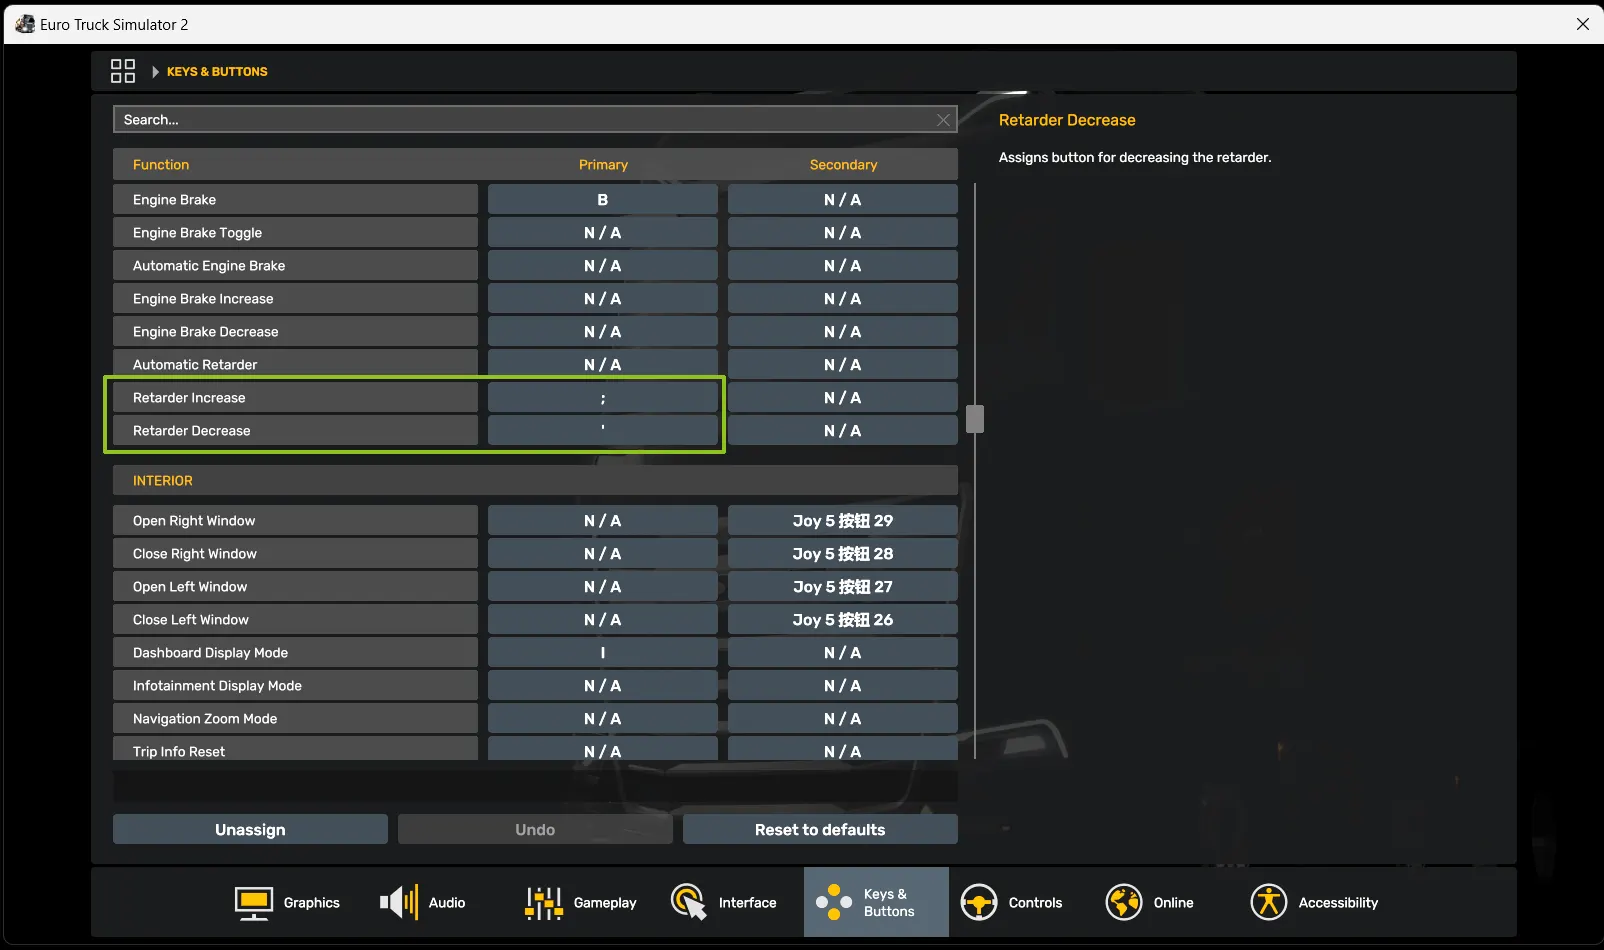Switch to the Interface tab
This screenshot has height=950, width=1604.
coord(724,902)
